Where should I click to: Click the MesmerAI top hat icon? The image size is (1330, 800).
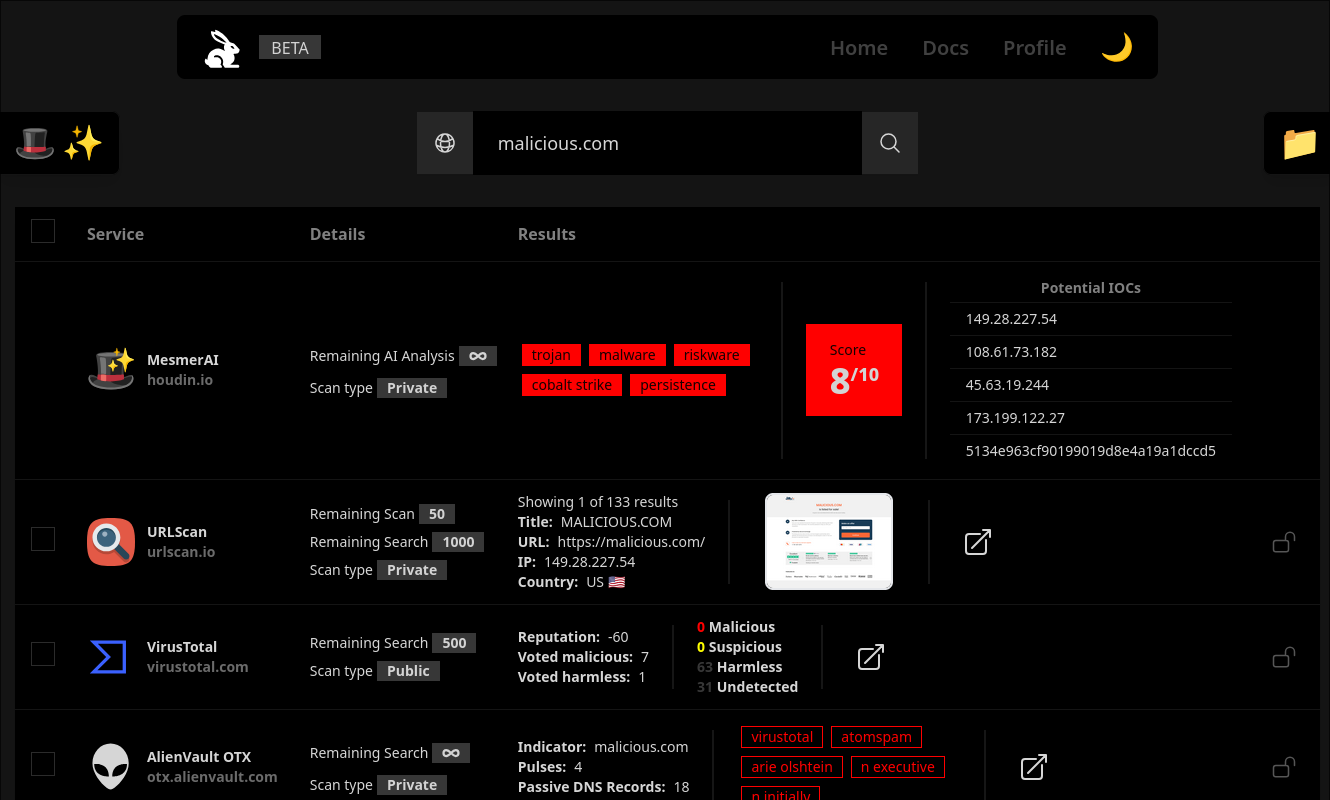tap(111, 369)
